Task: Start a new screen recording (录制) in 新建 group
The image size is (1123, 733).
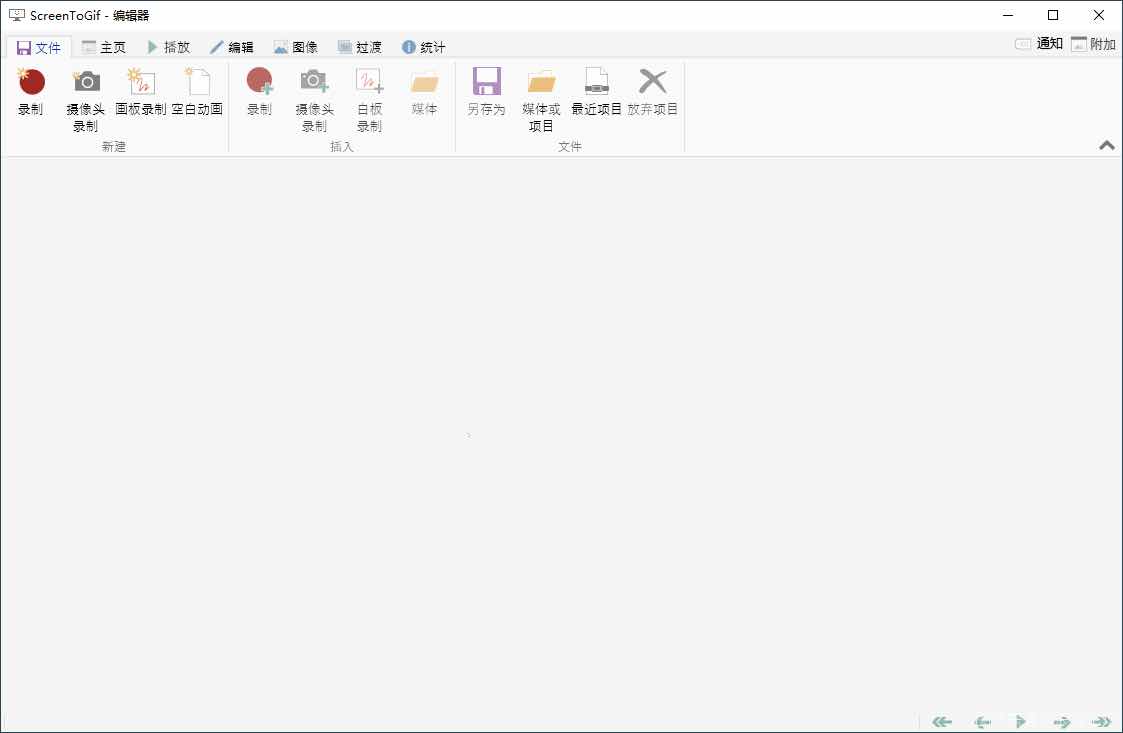Action: [31, 92]
